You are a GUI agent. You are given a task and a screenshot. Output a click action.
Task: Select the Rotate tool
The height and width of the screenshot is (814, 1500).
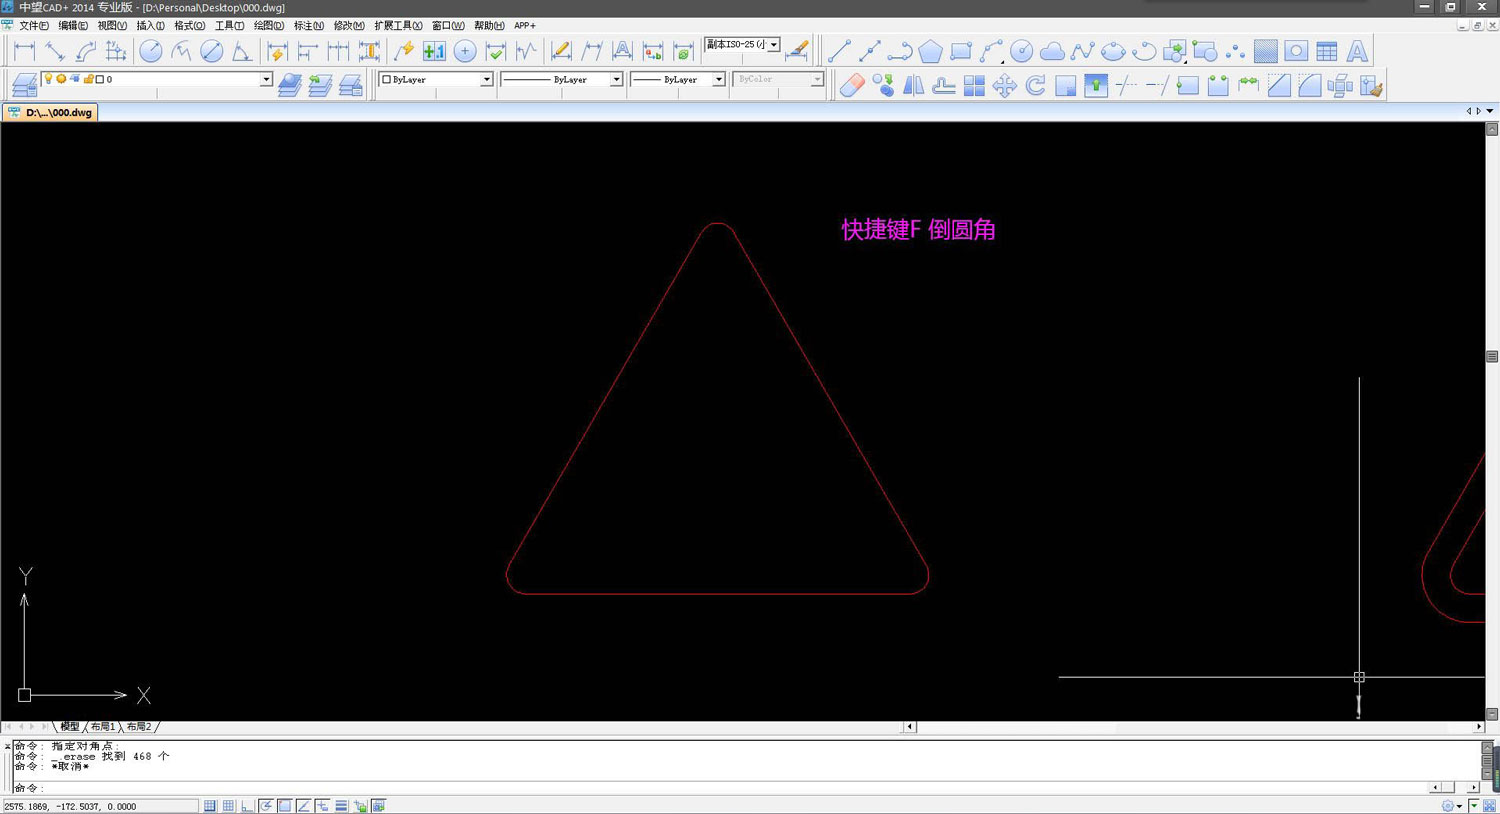tap(1035, 85)
